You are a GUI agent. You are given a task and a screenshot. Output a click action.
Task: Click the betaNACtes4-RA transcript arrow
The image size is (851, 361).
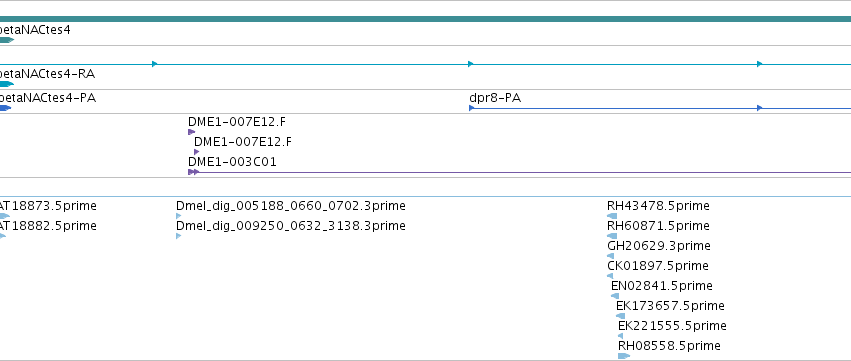tap(7, 84)
